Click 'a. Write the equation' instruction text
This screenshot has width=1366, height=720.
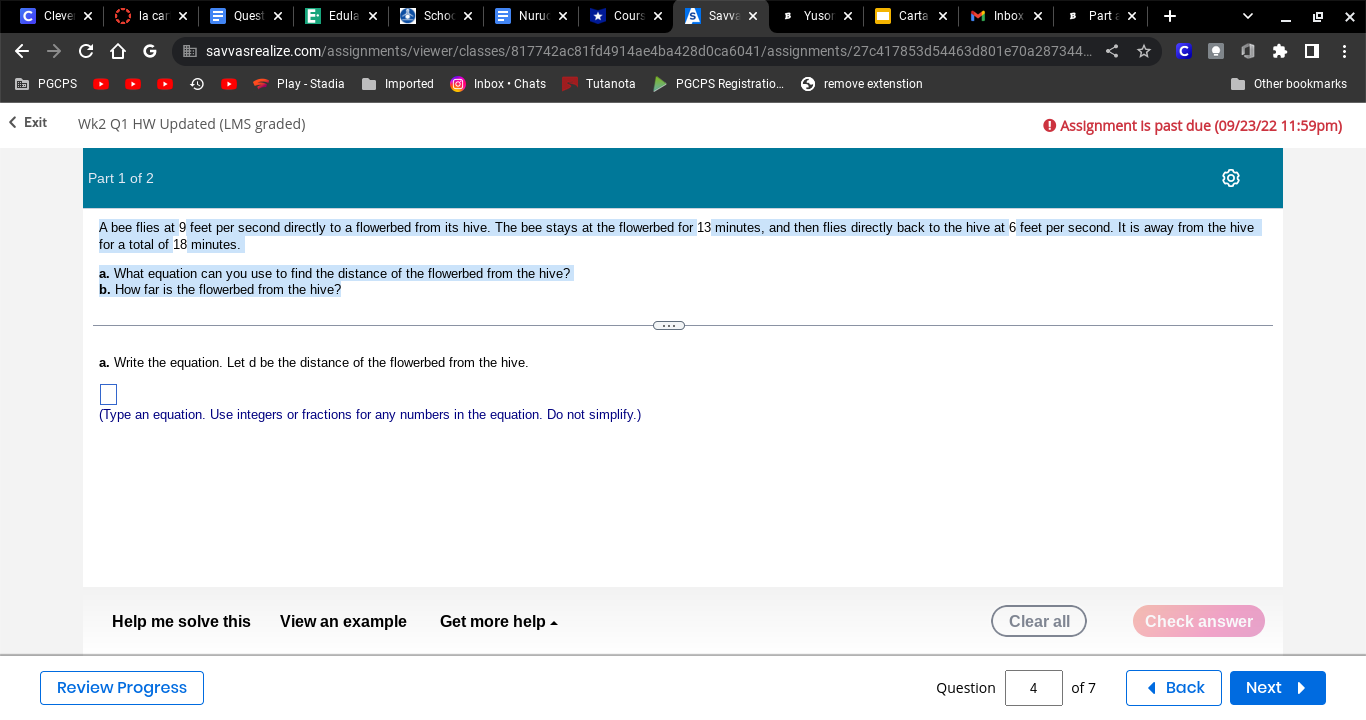314,363
